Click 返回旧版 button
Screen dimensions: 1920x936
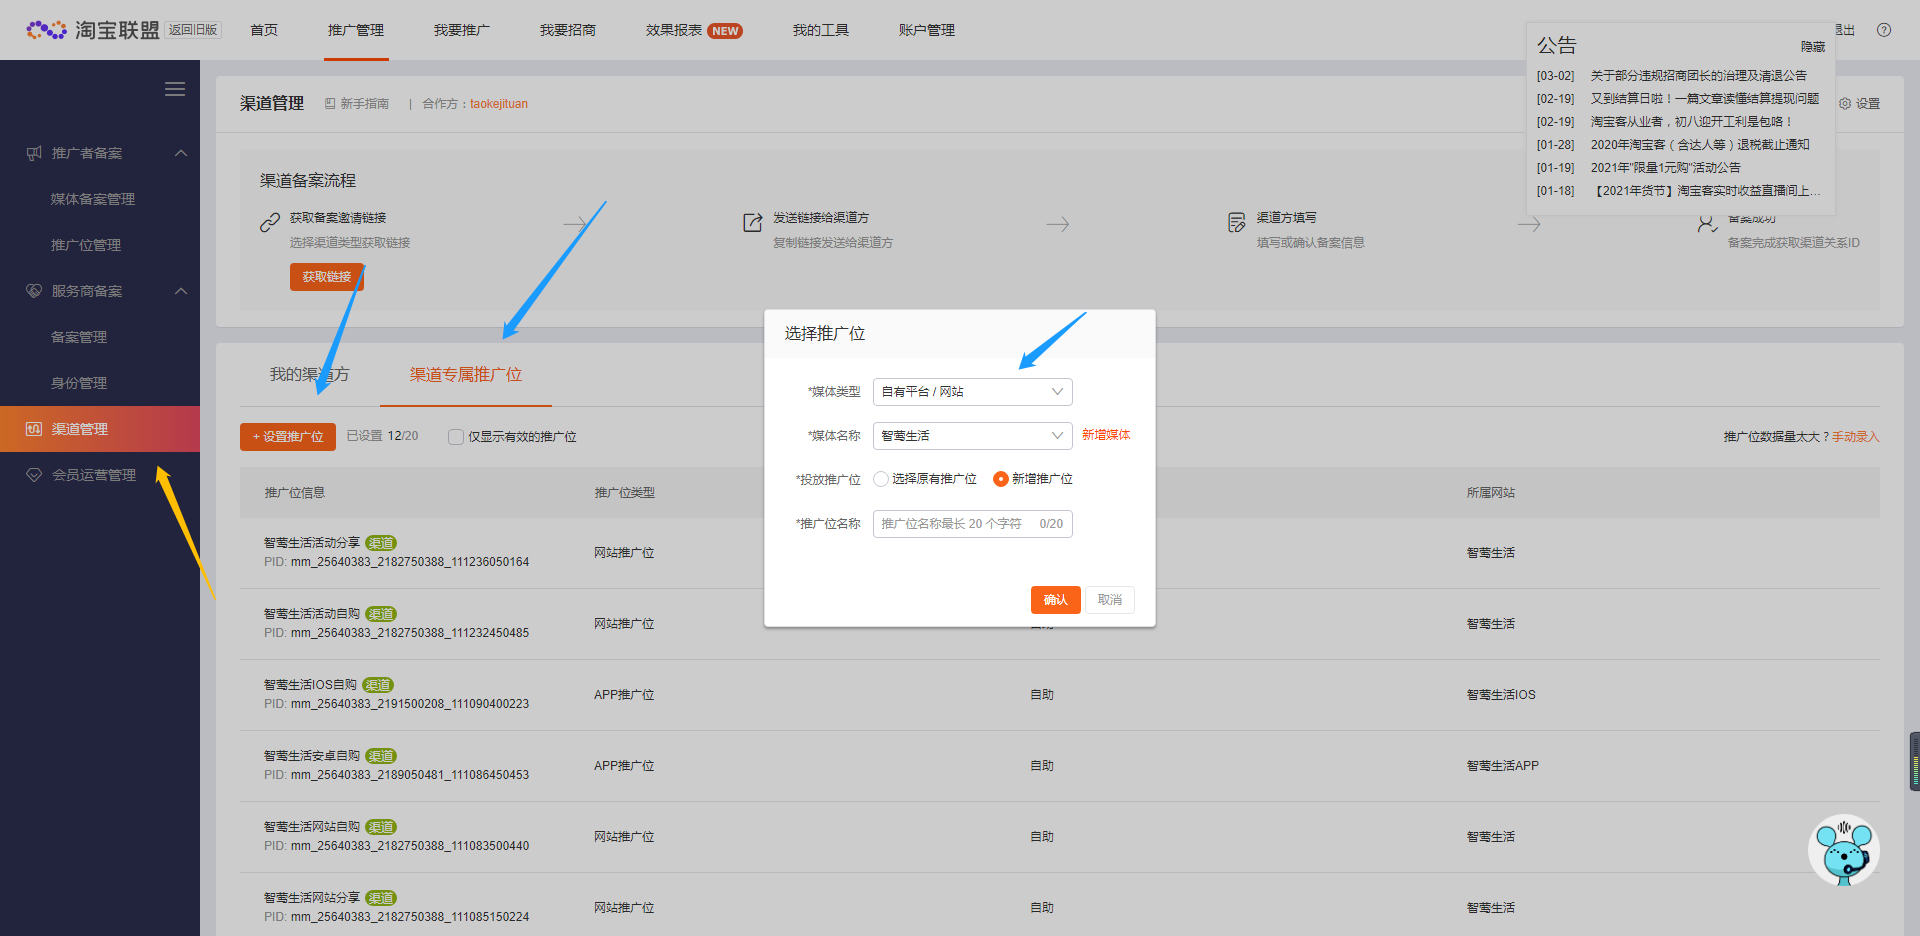(x=193, y=30)
